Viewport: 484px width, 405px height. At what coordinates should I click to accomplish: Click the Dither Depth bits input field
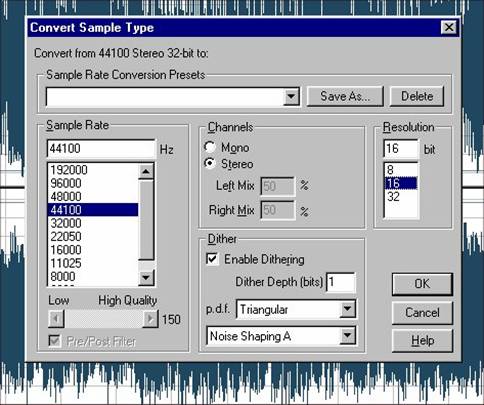pyautogui.click(x=341, y=282)
